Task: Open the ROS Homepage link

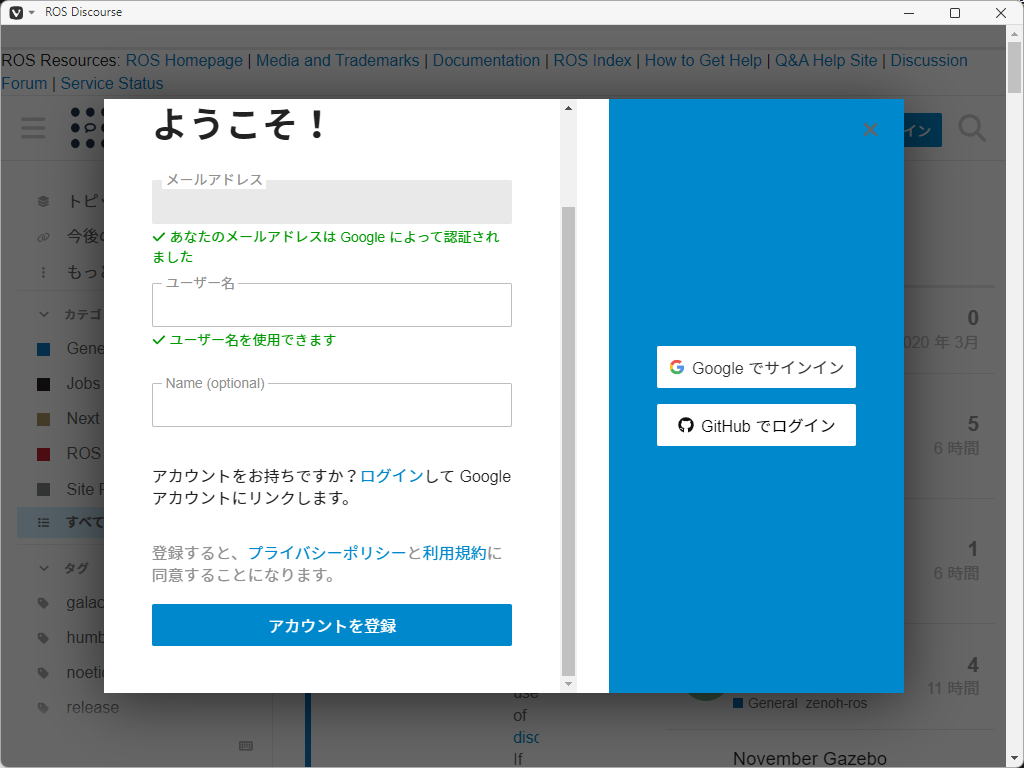Action: click(x=184, y=61)
